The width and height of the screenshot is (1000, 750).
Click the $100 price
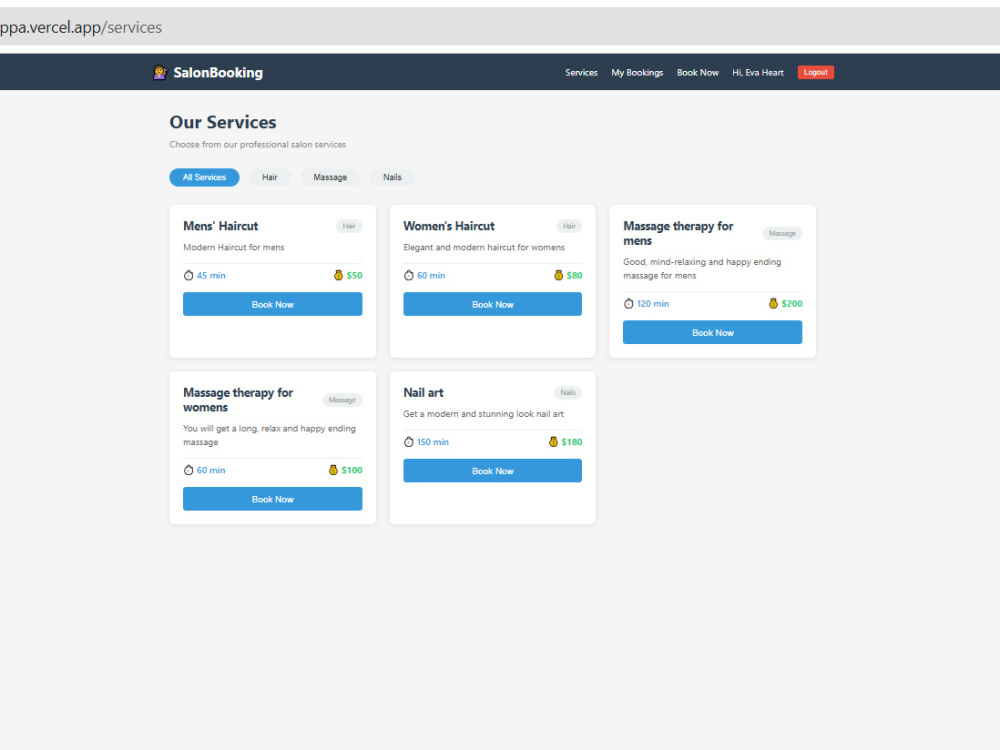tap(352, 470)
